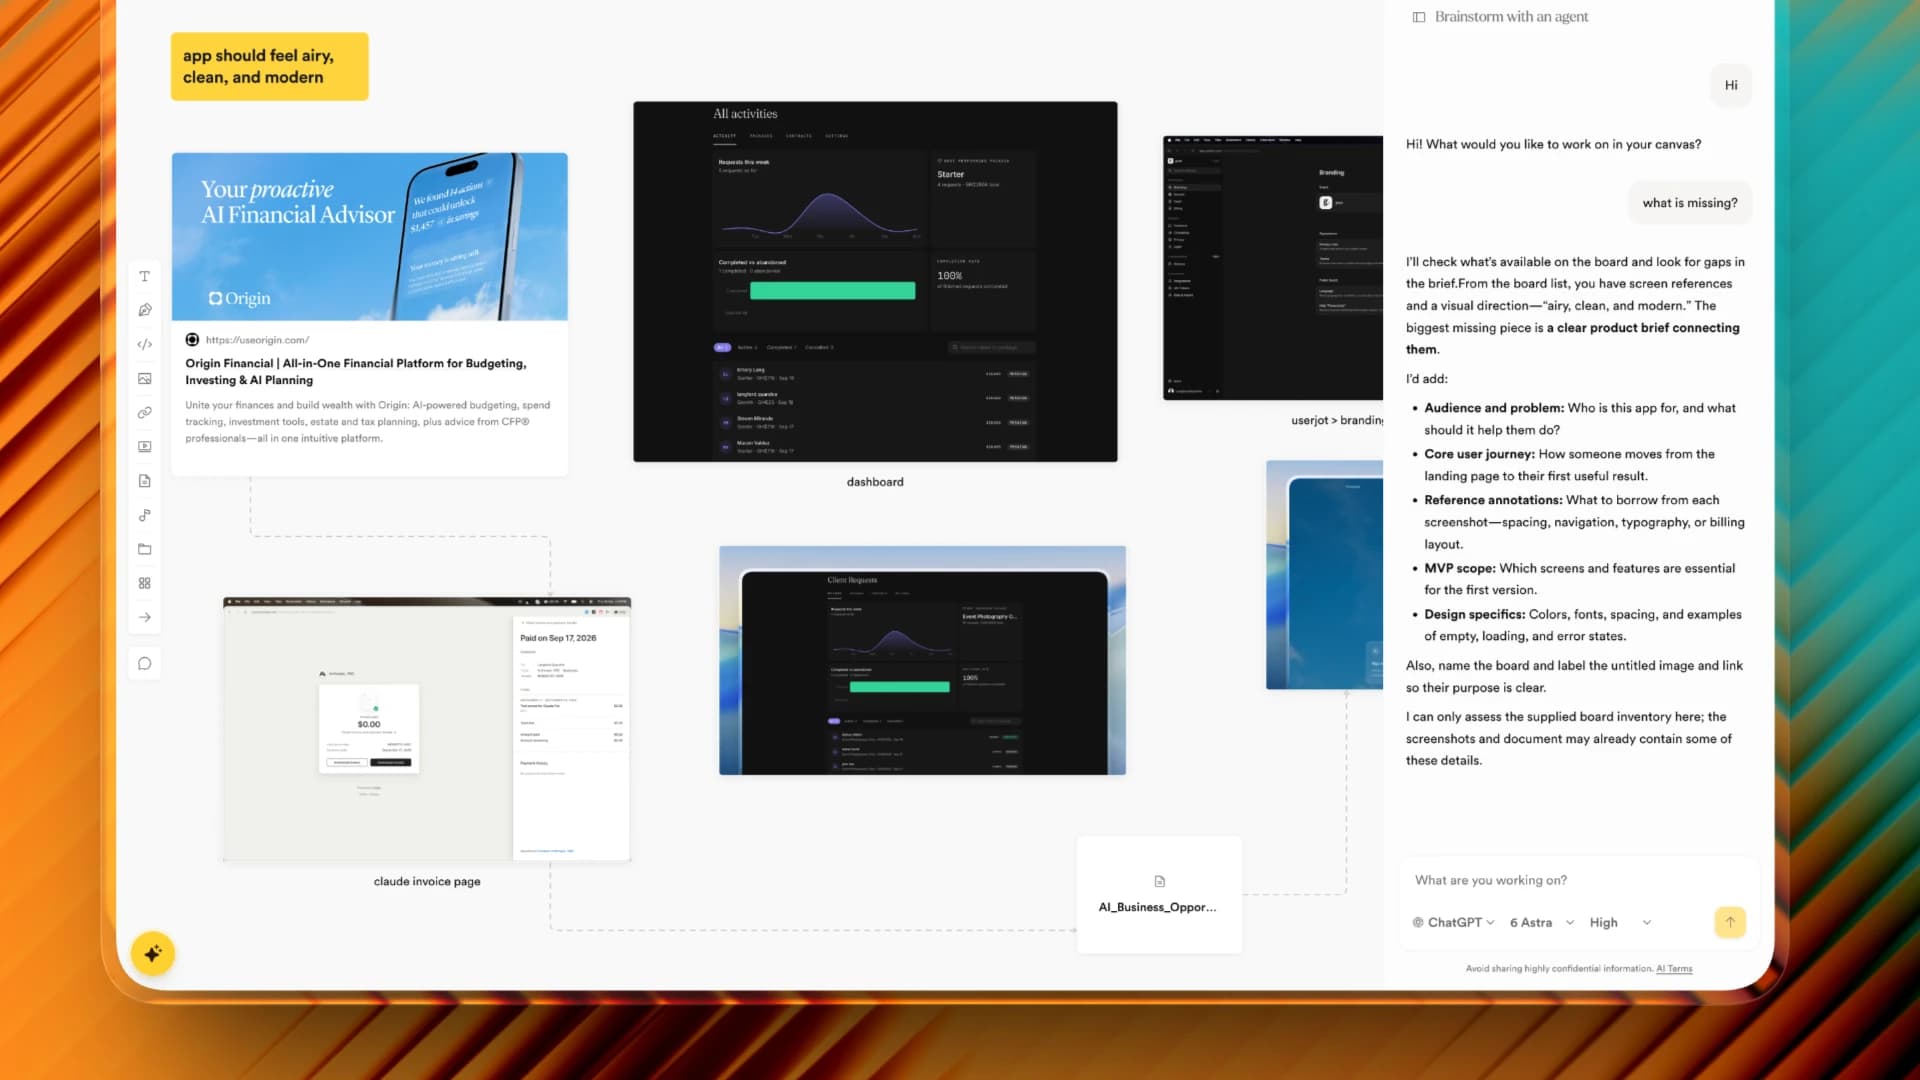Select the arrow connector tool
Screen dimensions: 1920x1080
[145, 617]
